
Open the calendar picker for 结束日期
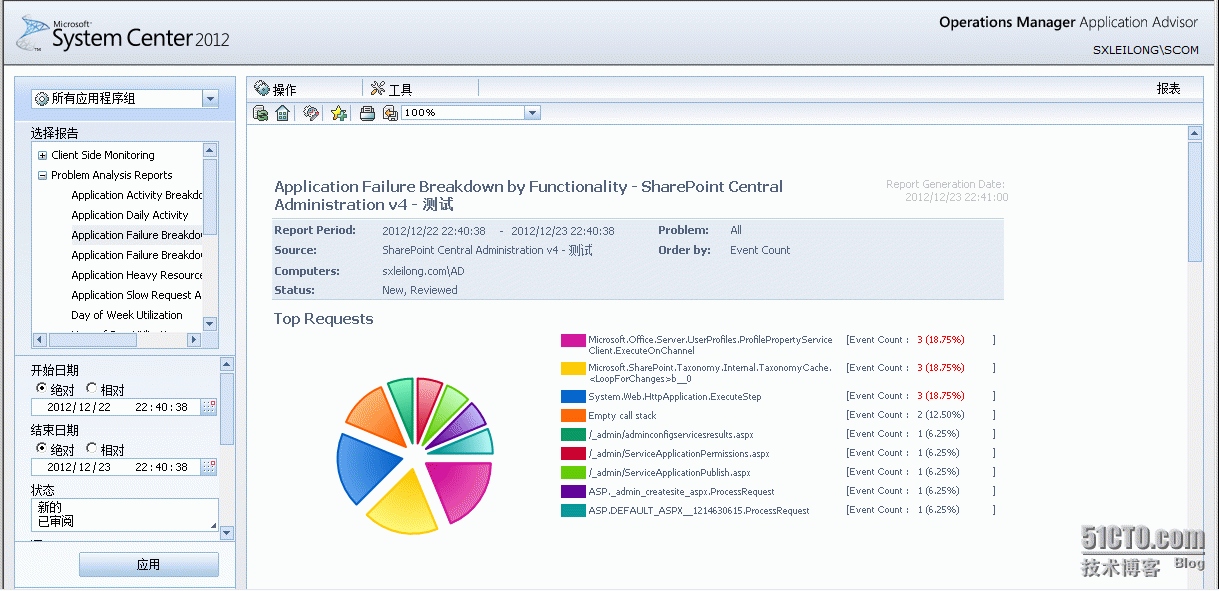[x=208, y=467]
